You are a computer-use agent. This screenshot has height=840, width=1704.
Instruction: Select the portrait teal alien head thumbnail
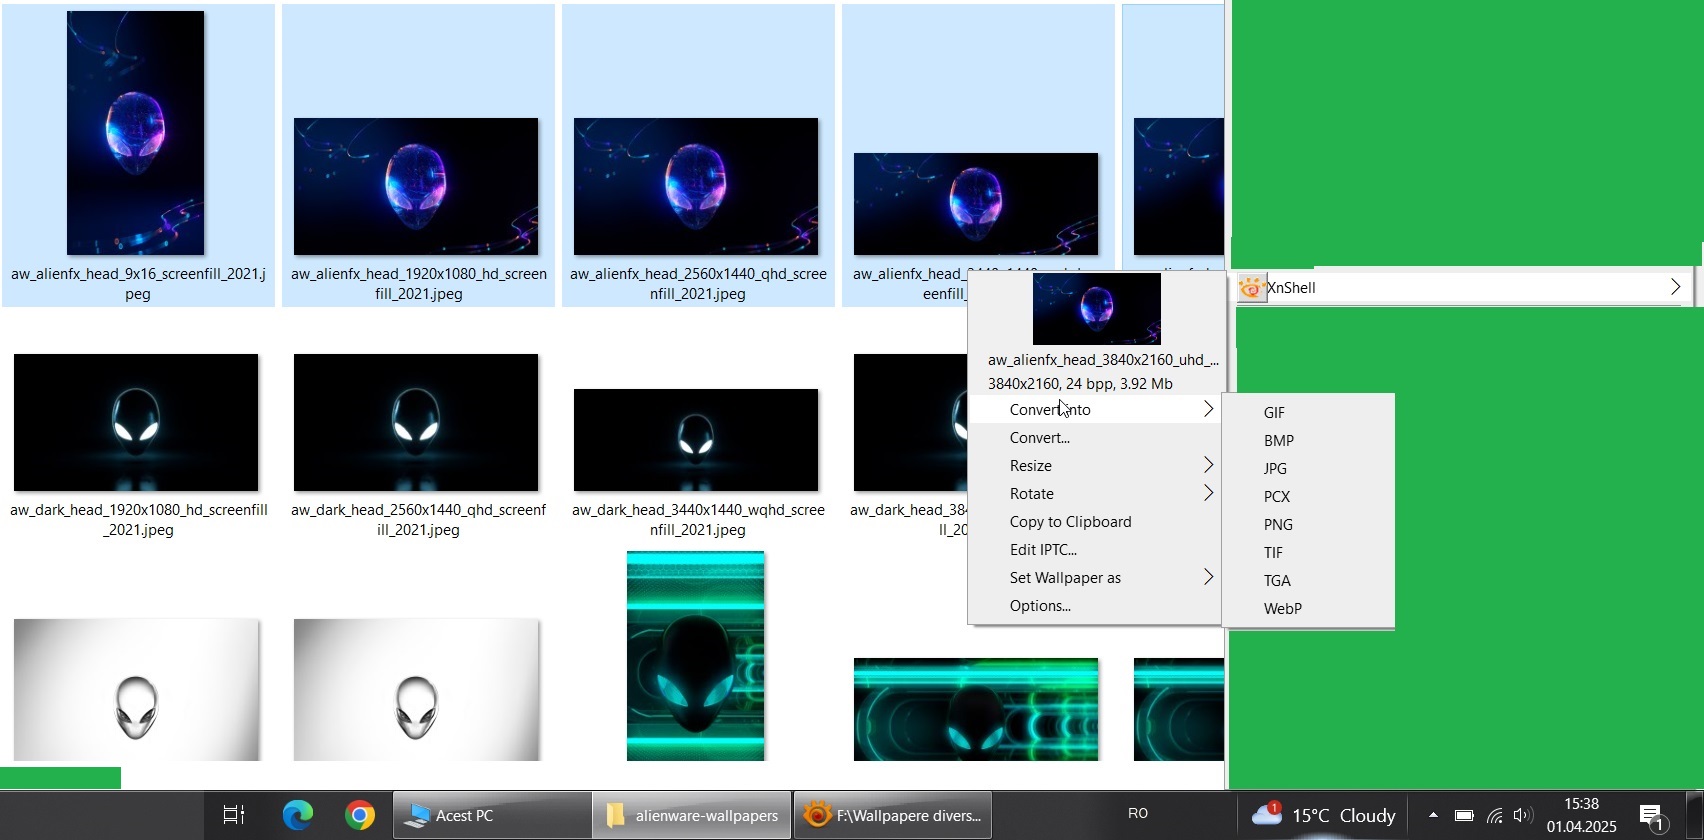[696, 656]
